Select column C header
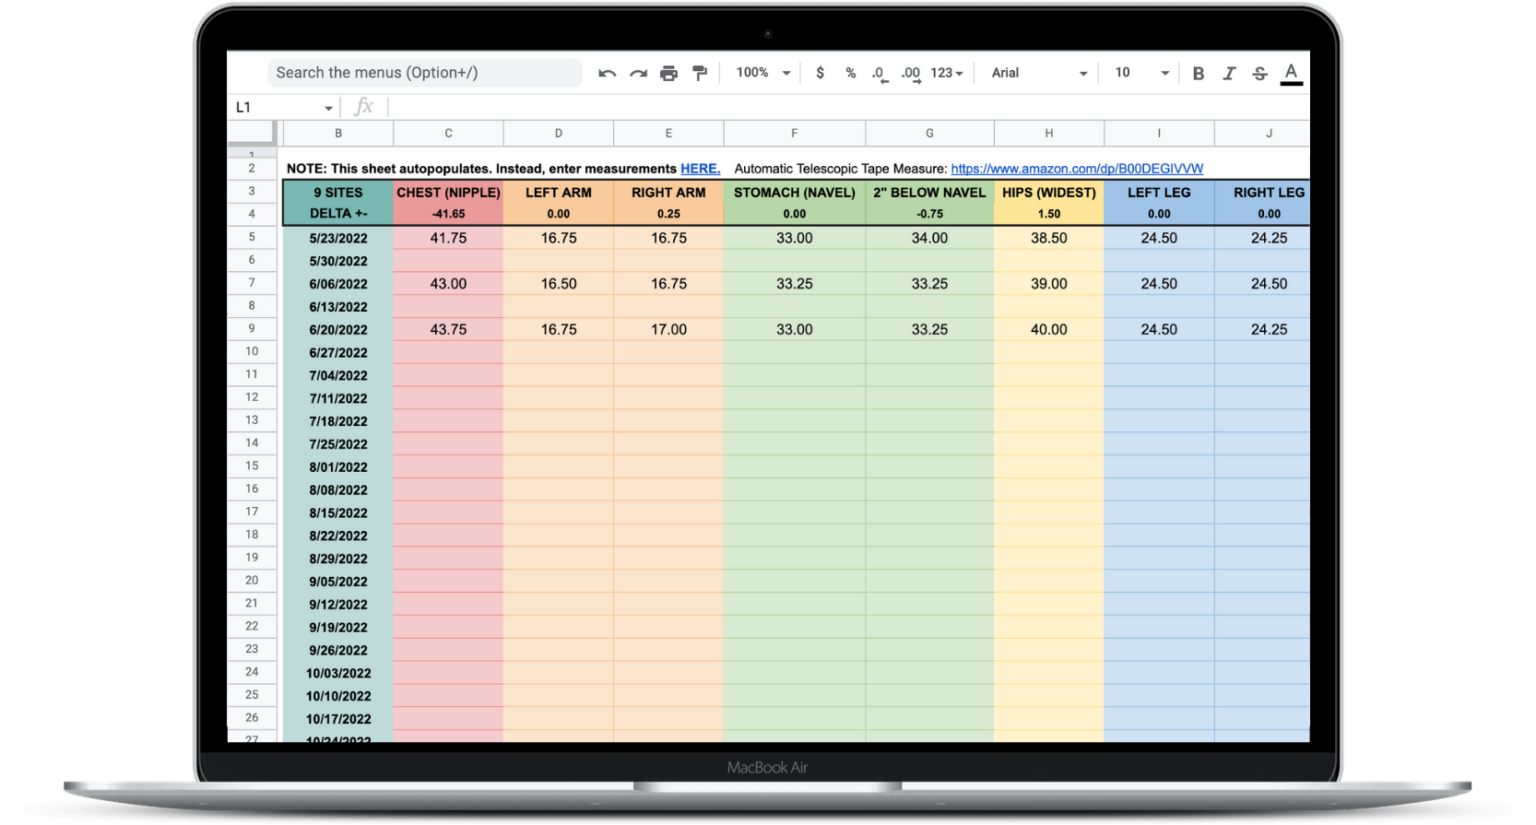The image size is (1536, 825). (448, 132)
